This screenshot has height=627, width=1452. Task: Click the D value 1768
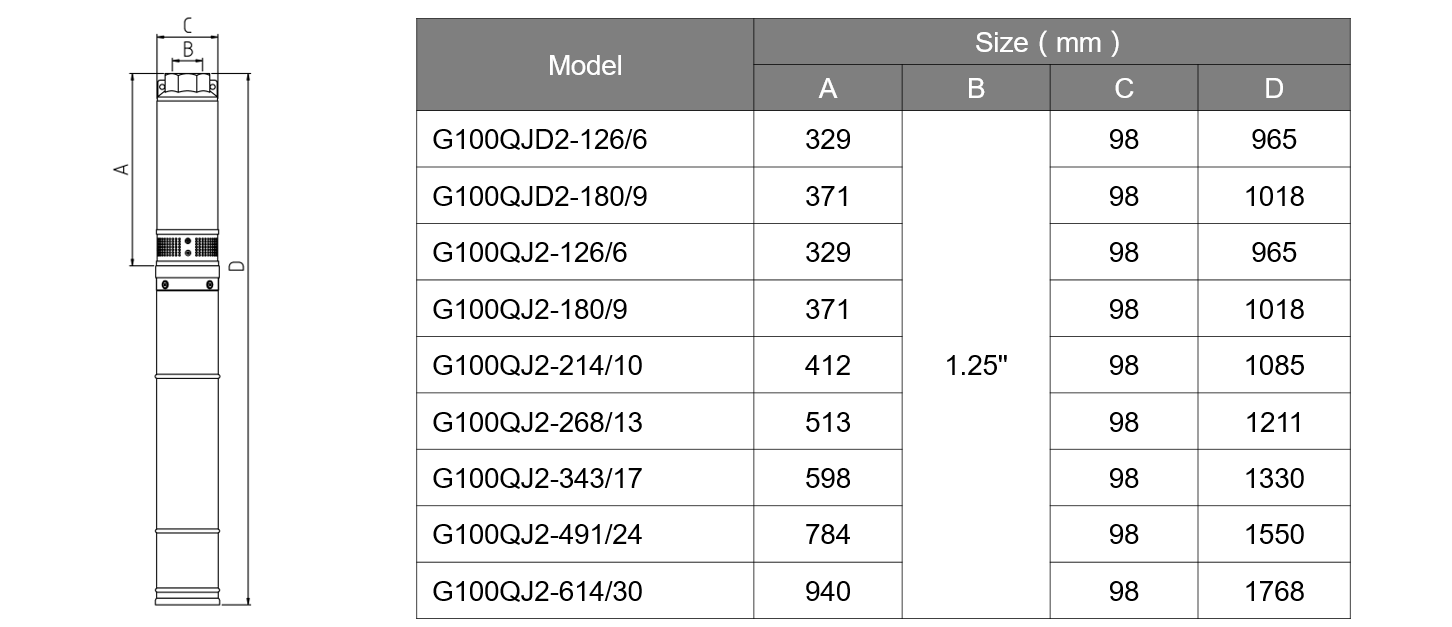[x=1274, y=591]
